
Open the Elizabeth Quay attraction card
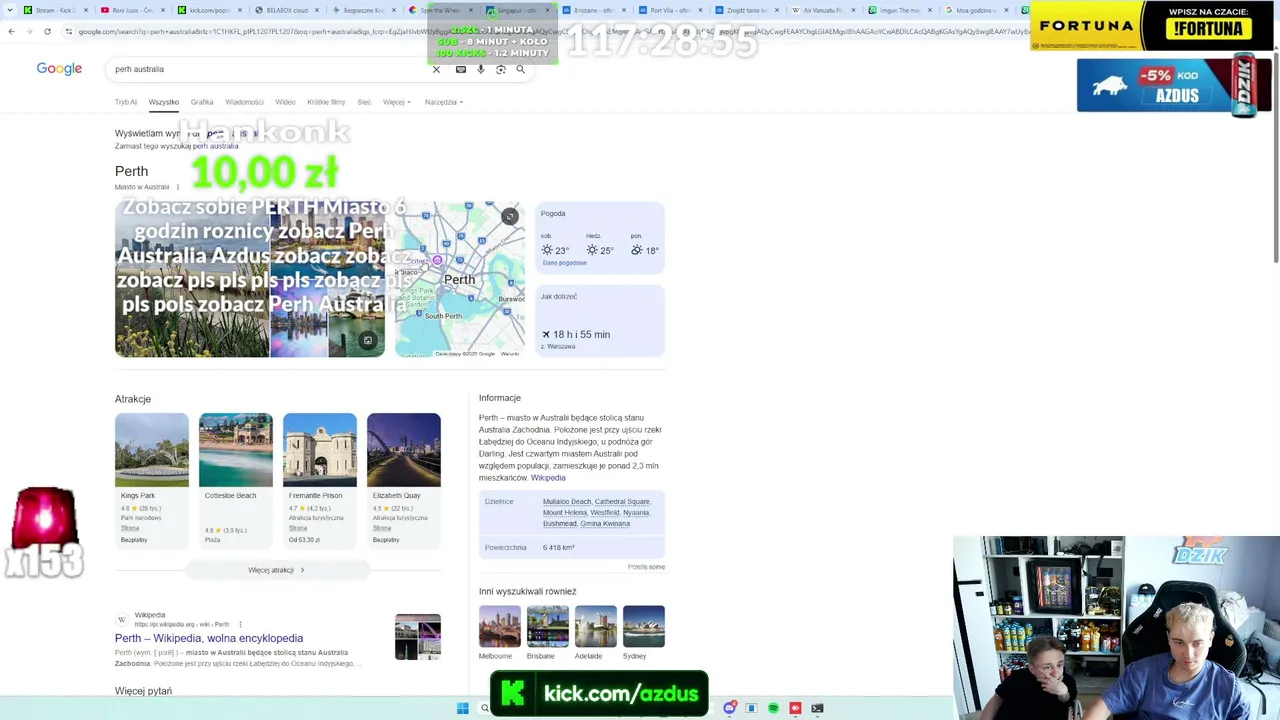(x=404, y=480)
